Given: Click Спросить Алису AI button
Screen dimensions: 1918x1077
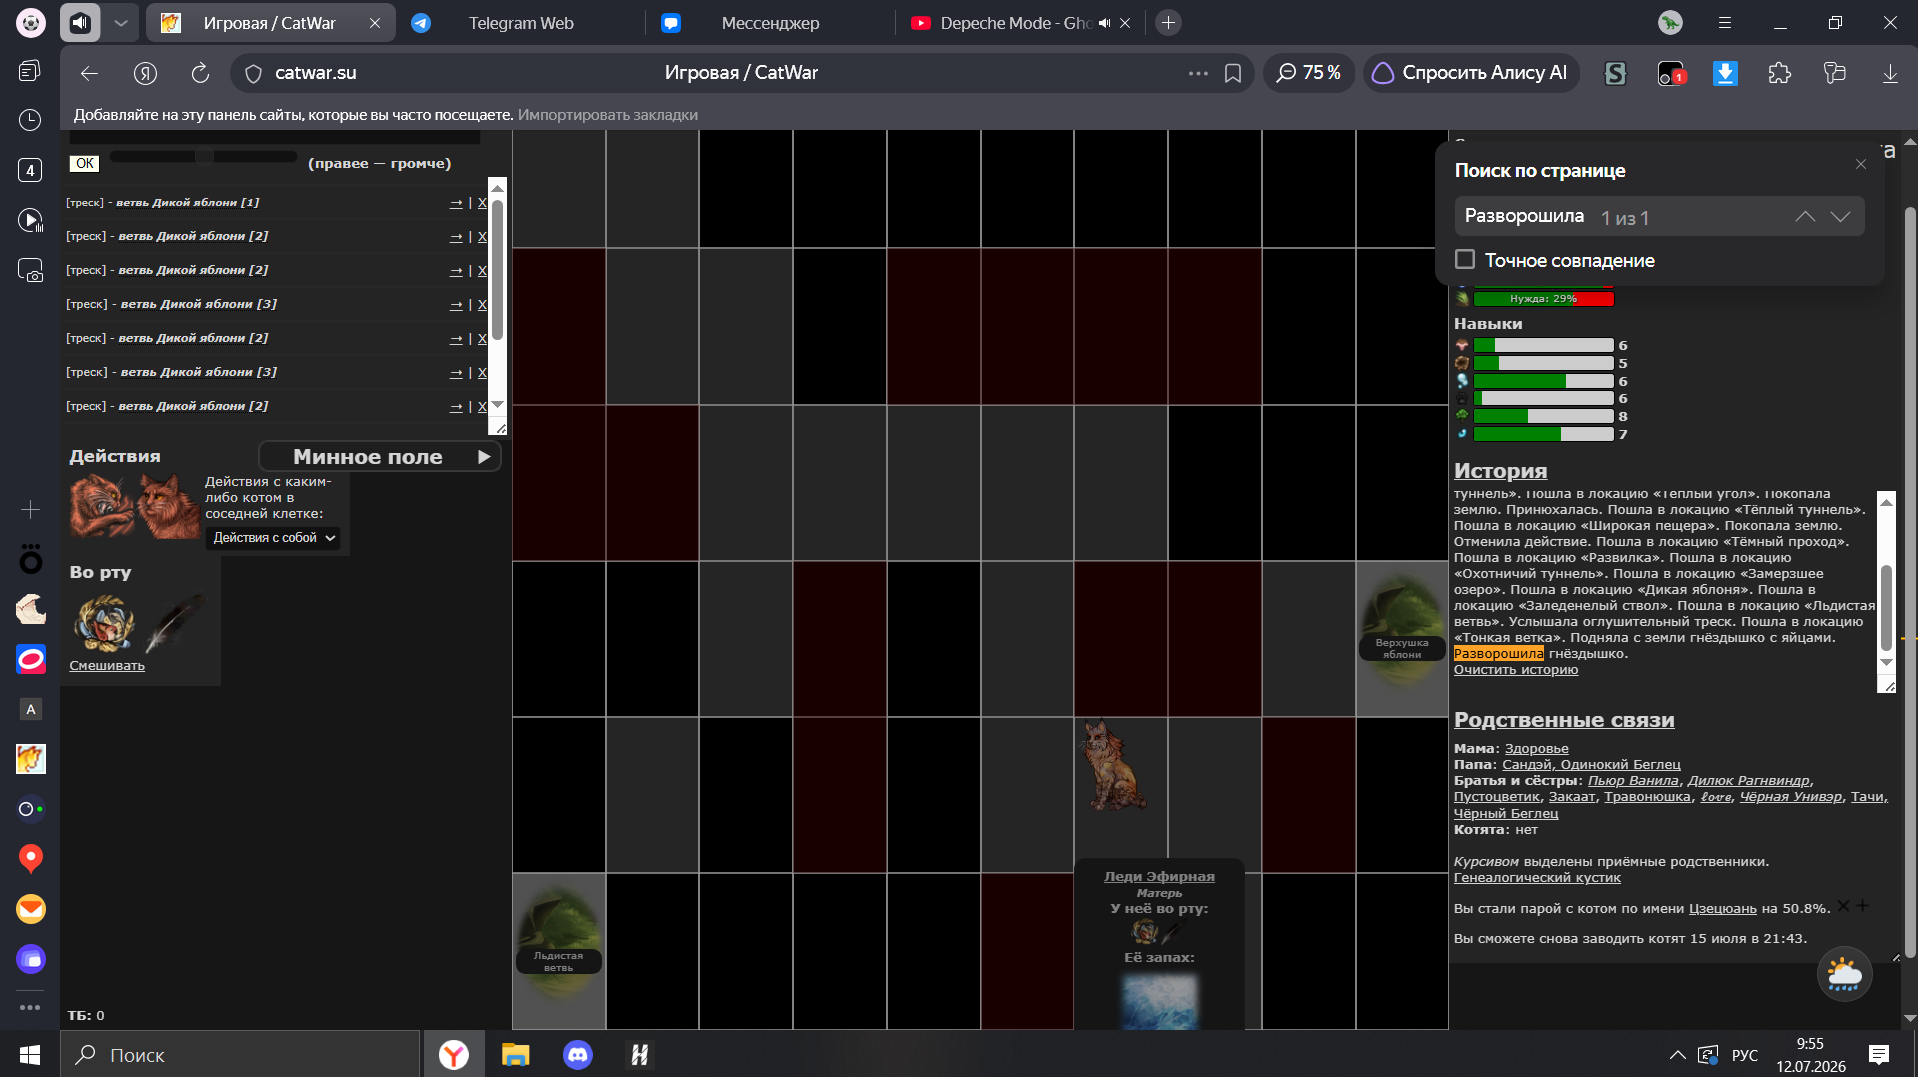Looking at the screenshot, I should pyautogui.click(x=1471, y=73).
